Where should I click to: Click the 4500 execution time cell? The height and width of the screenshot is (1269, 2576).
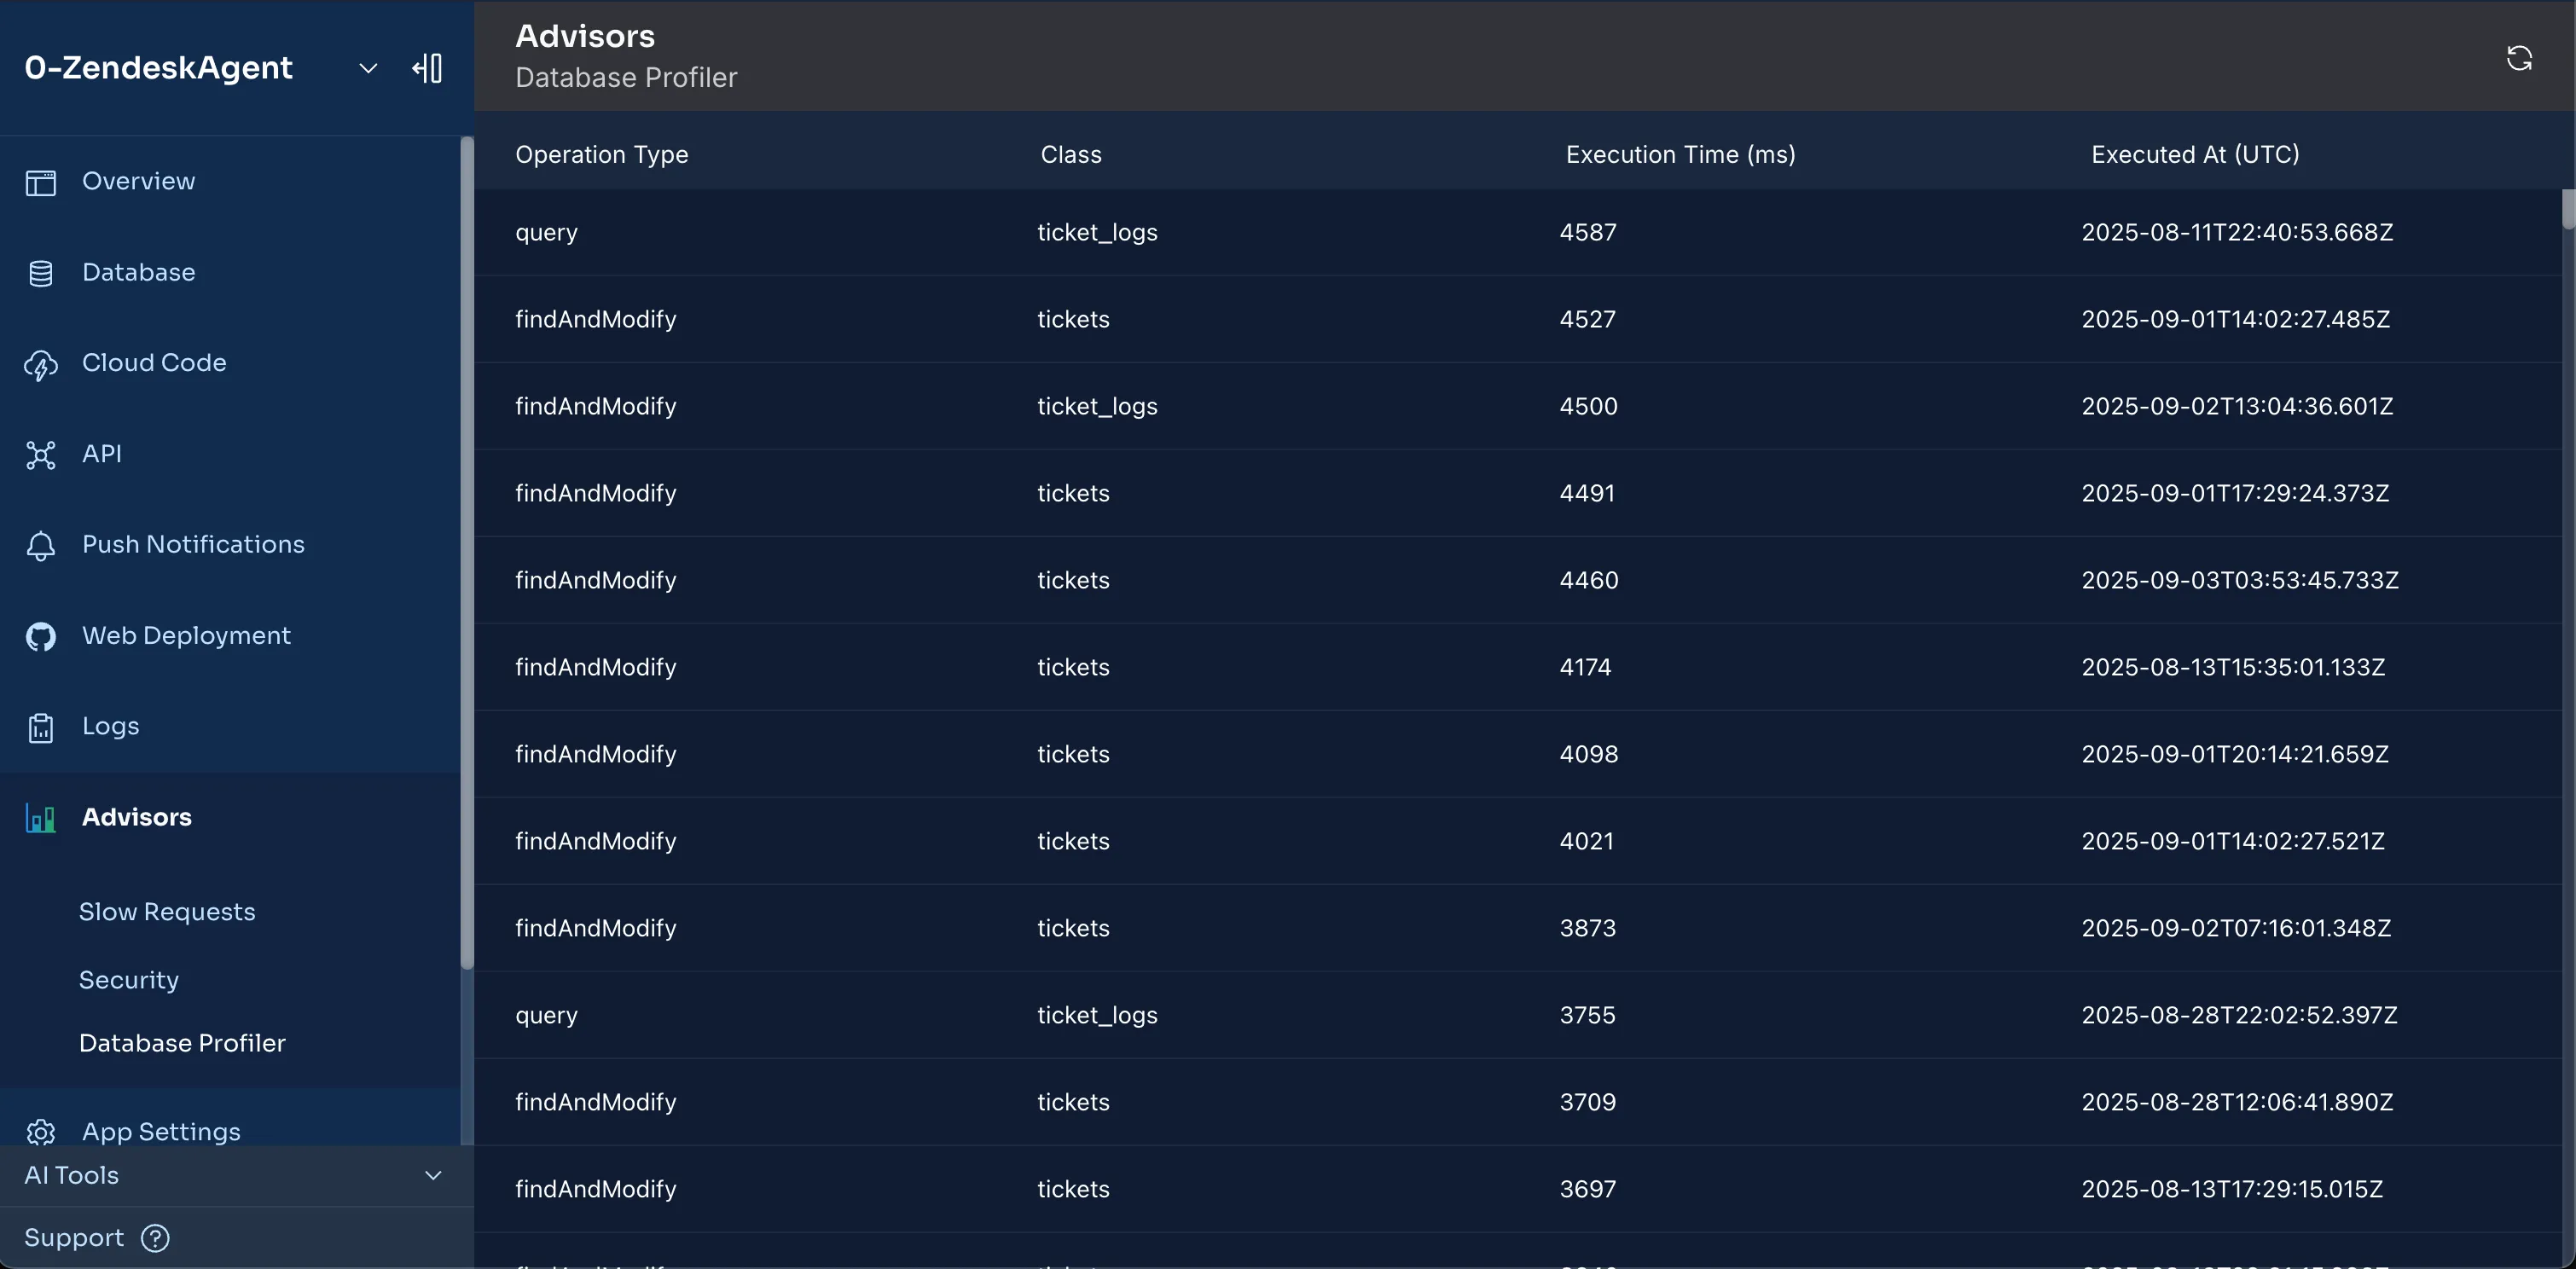pos(1588,407)
